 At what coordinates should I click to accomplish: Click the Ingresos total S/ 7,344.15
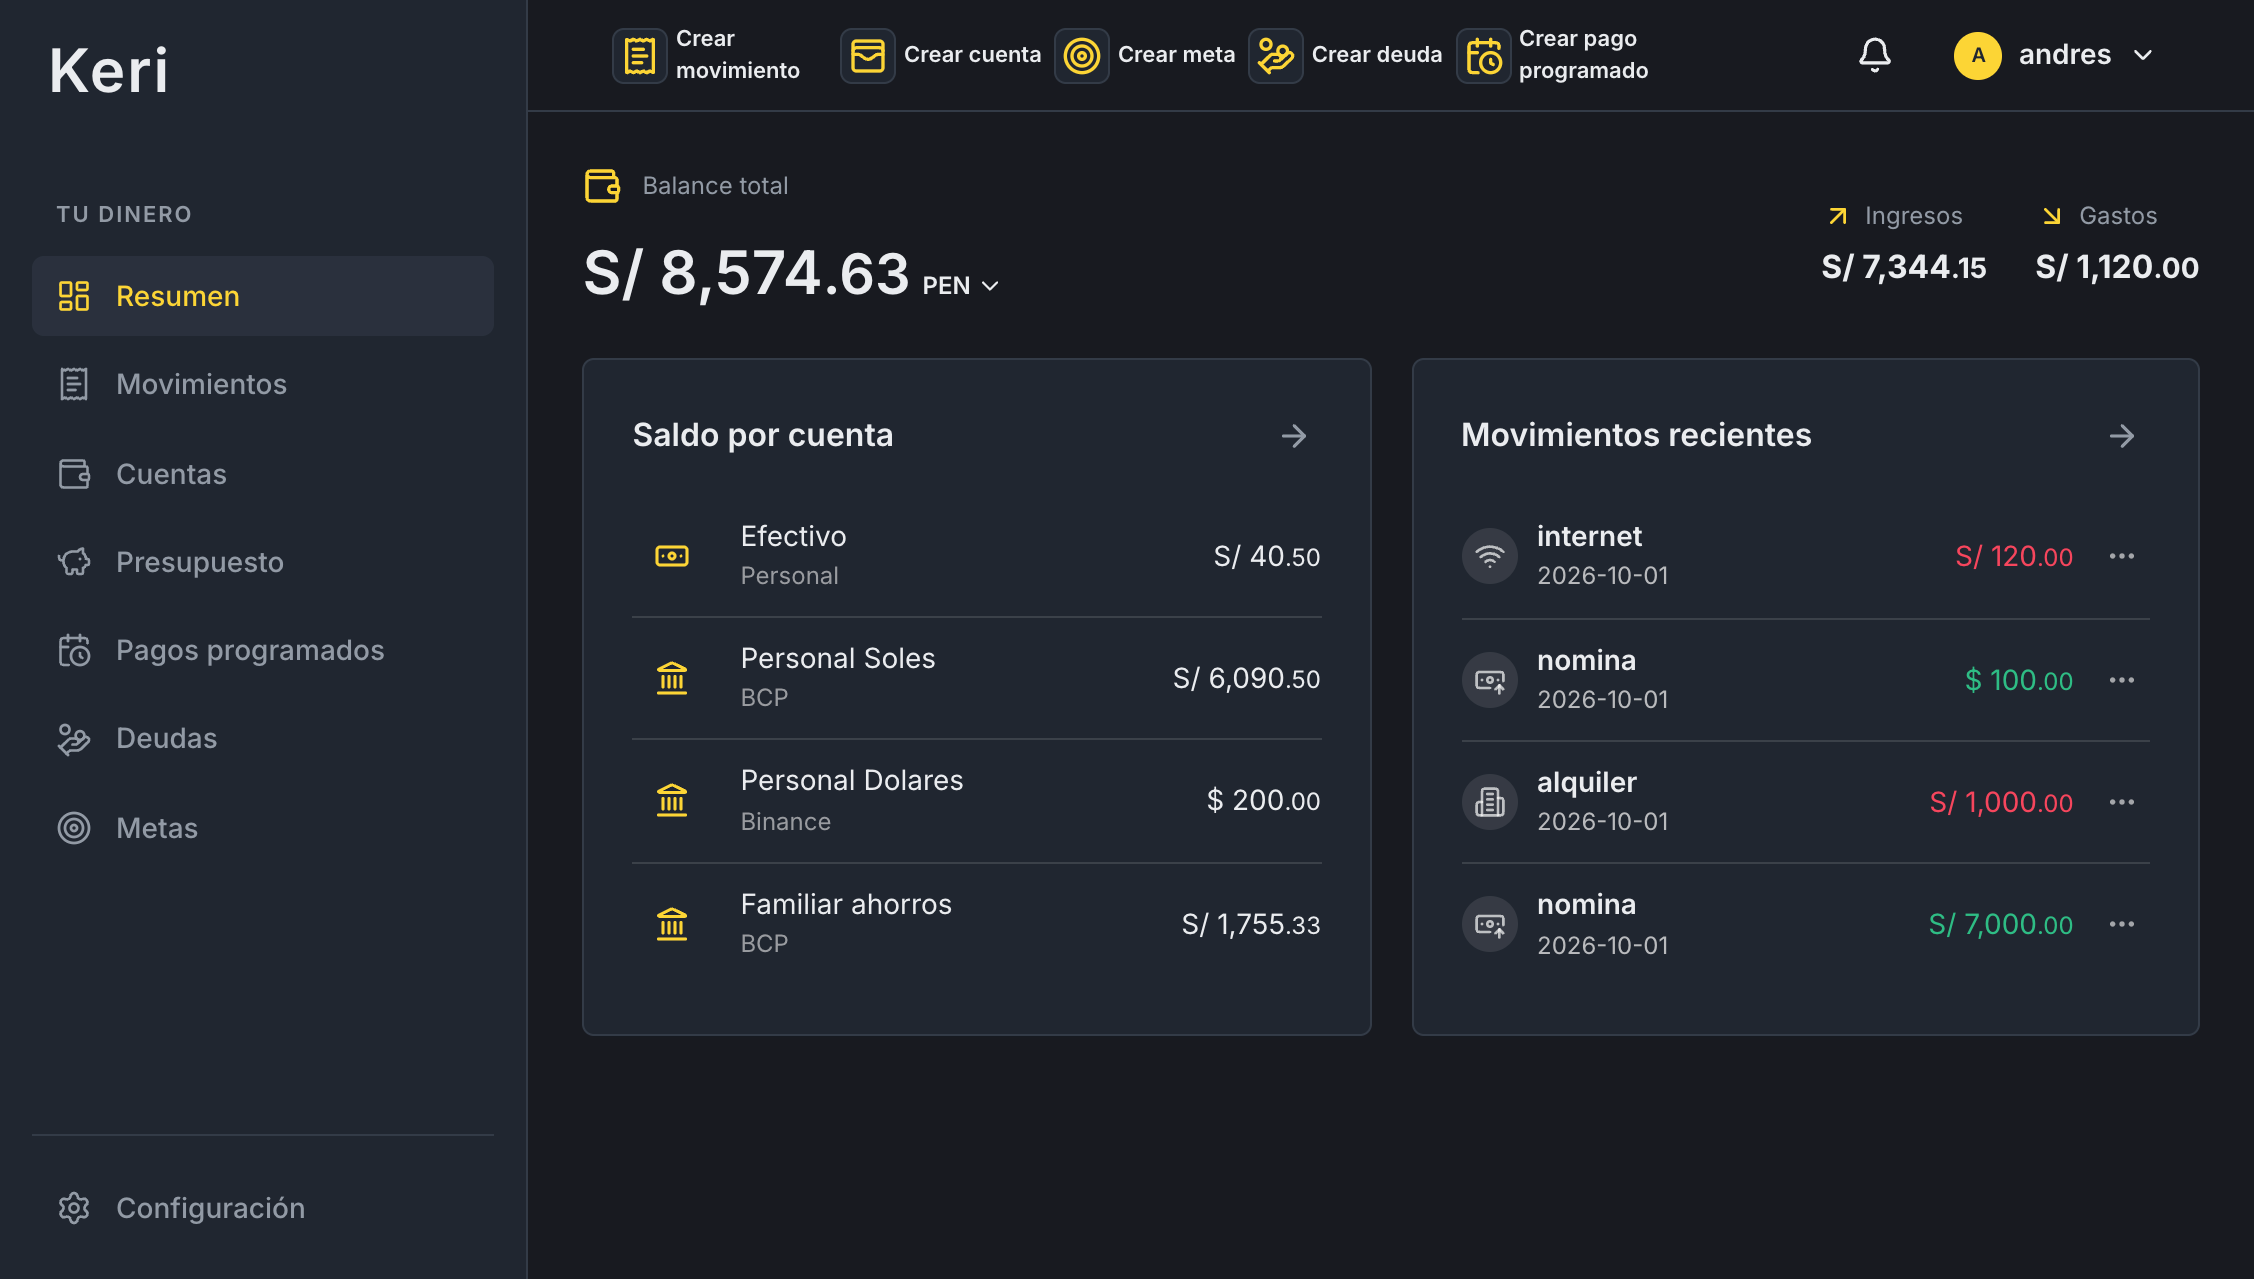coord(1903,267)
